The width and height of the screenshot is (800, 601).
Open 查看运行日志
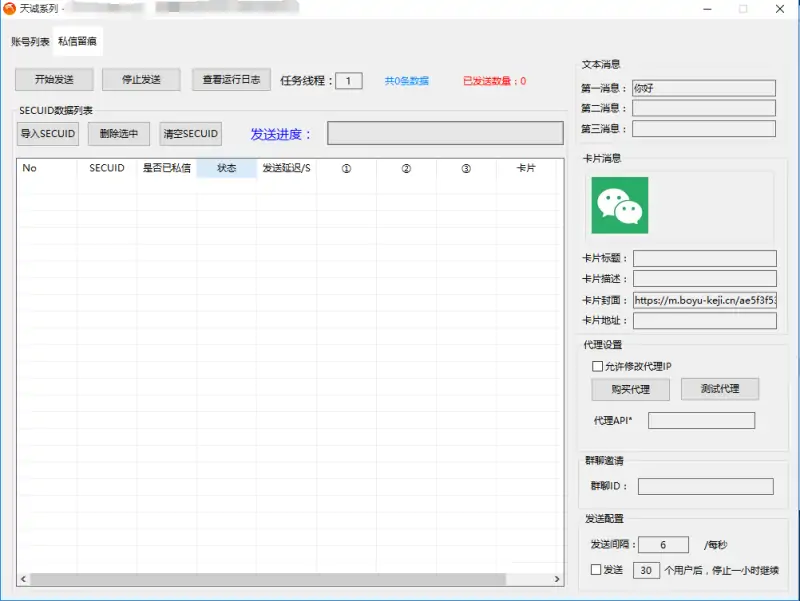(x=233, y=79)
